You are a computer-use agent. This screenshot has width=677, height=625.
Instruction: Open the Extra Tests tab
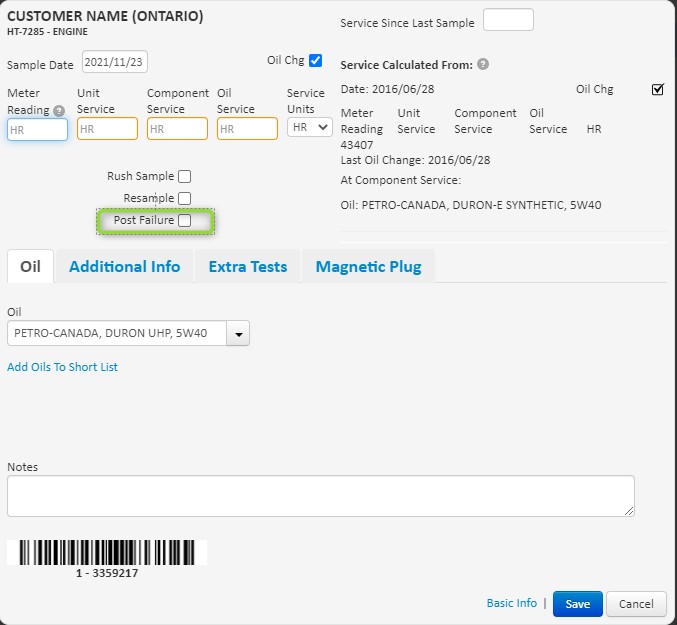coord(247,266)
